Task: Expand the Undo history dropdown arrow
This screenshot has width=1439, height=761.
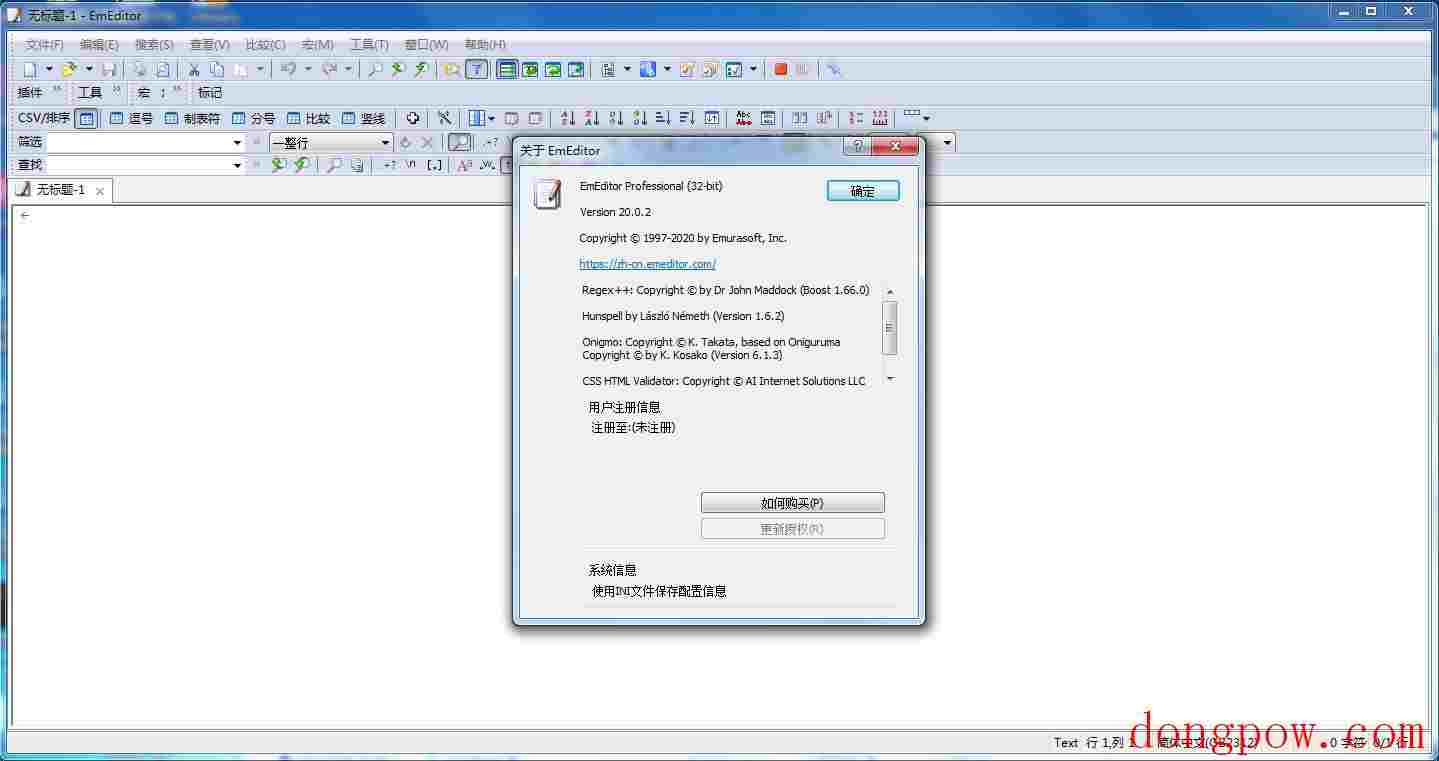Action: tap(308, 69)
